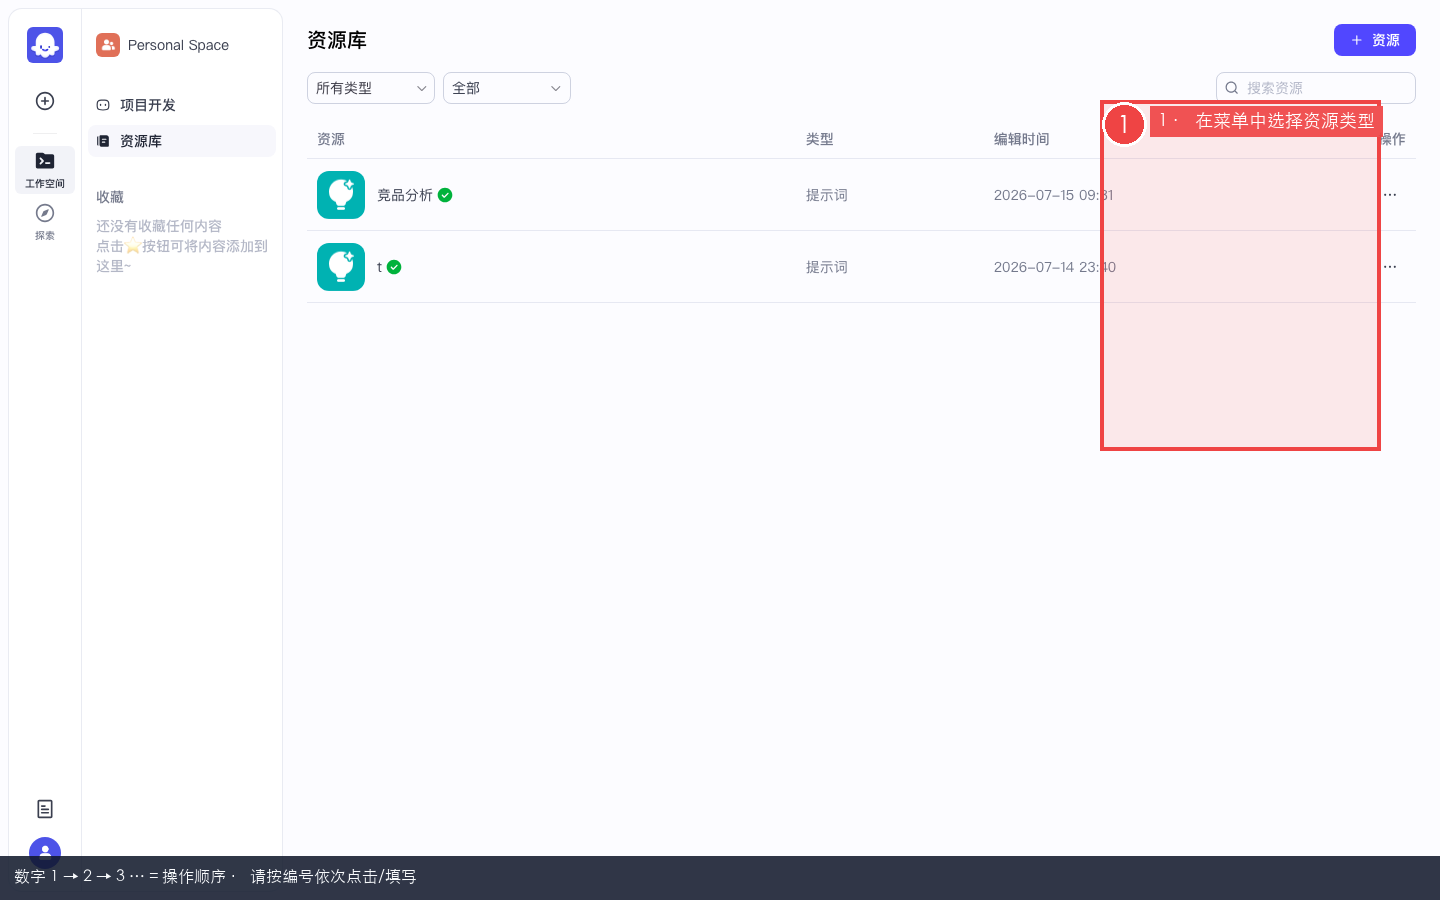Click the create plus circle icon
The width and height of the screenshot is (1440, 900).
(45, 101)
